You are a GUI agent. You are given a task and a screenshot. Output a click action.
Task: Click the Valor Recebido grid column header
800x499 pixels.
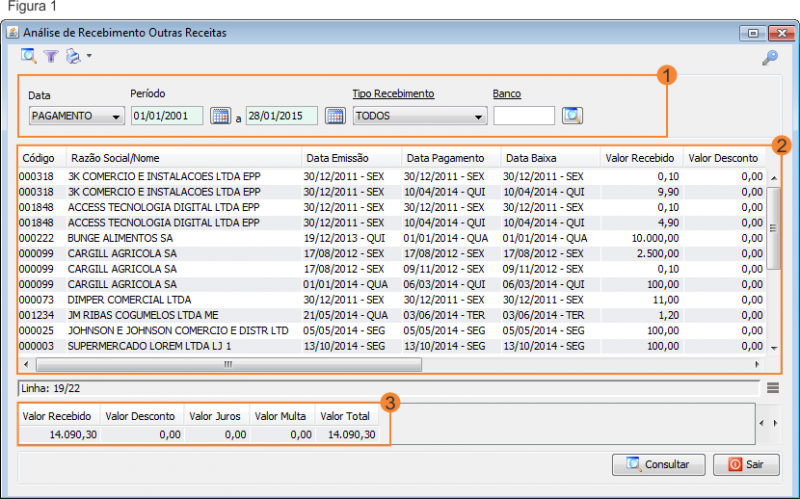[x=641, y=158]
